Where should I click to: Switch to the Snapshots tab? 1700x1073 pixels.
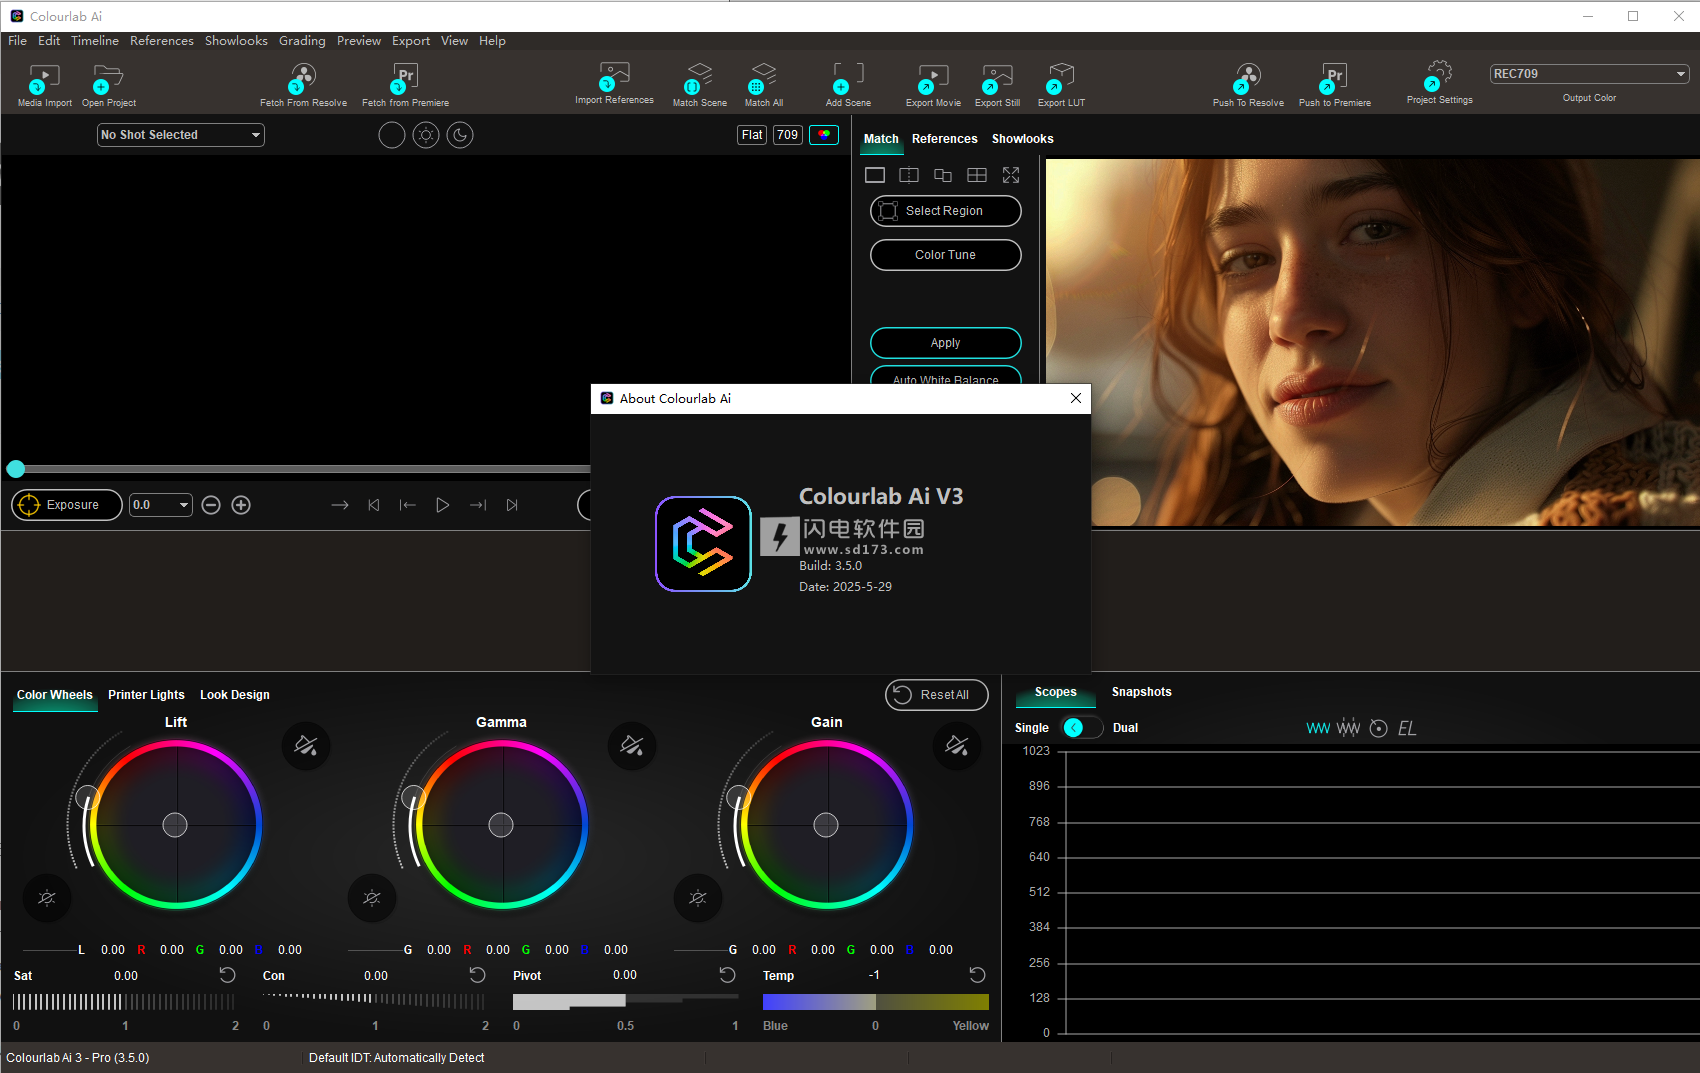pyautogui.click(x=1141, y=692)
